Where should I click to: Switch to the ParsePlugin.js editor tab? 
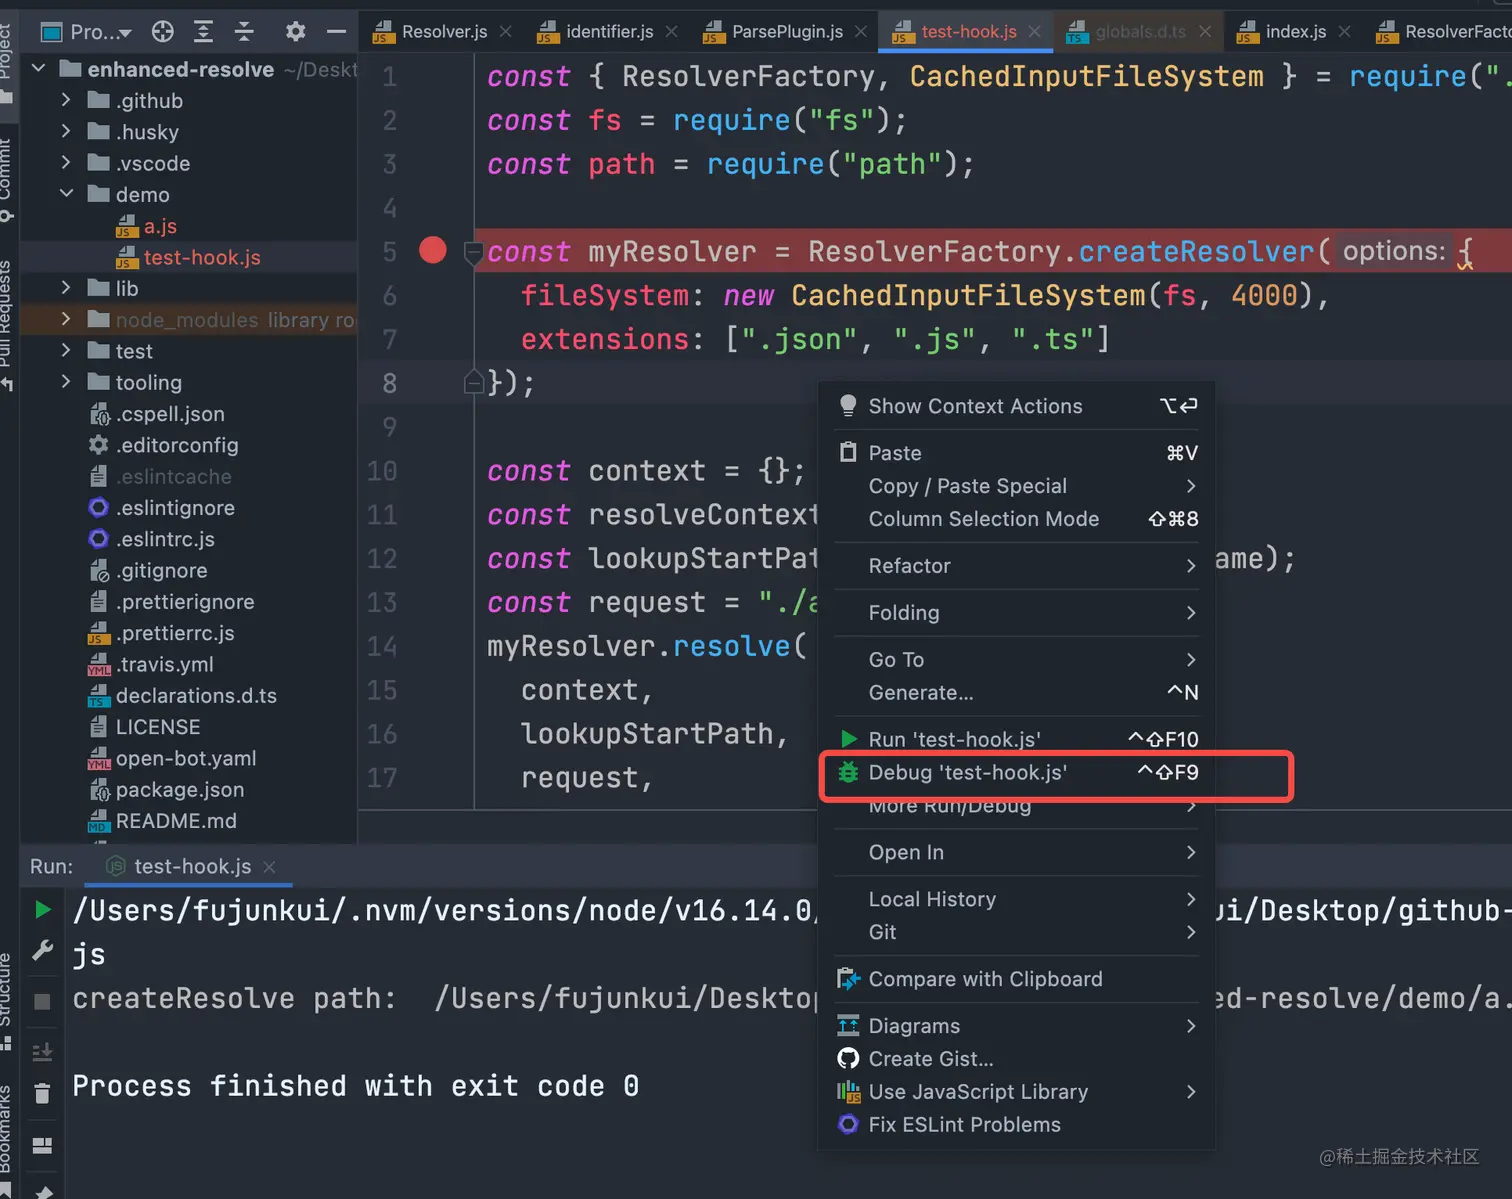pyautogui.click(x=786, y=32)
